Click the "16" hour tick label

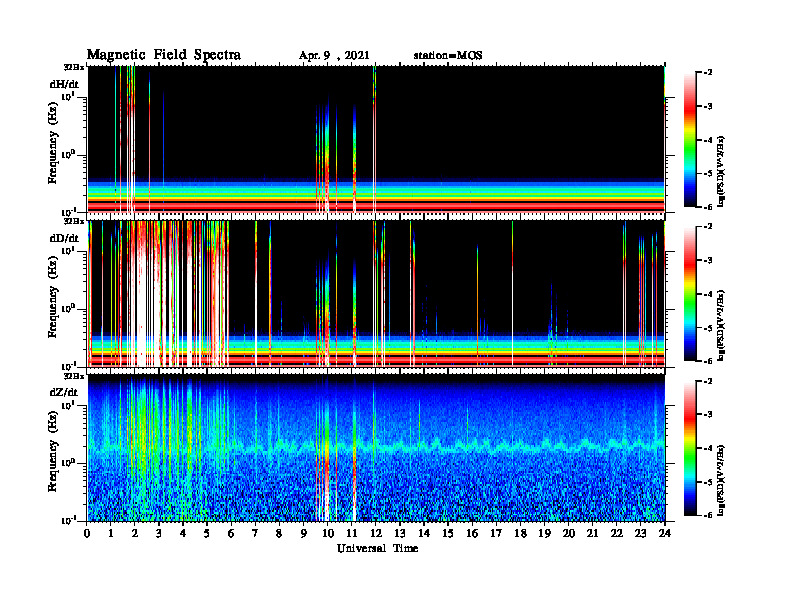[x=472, y=533]
